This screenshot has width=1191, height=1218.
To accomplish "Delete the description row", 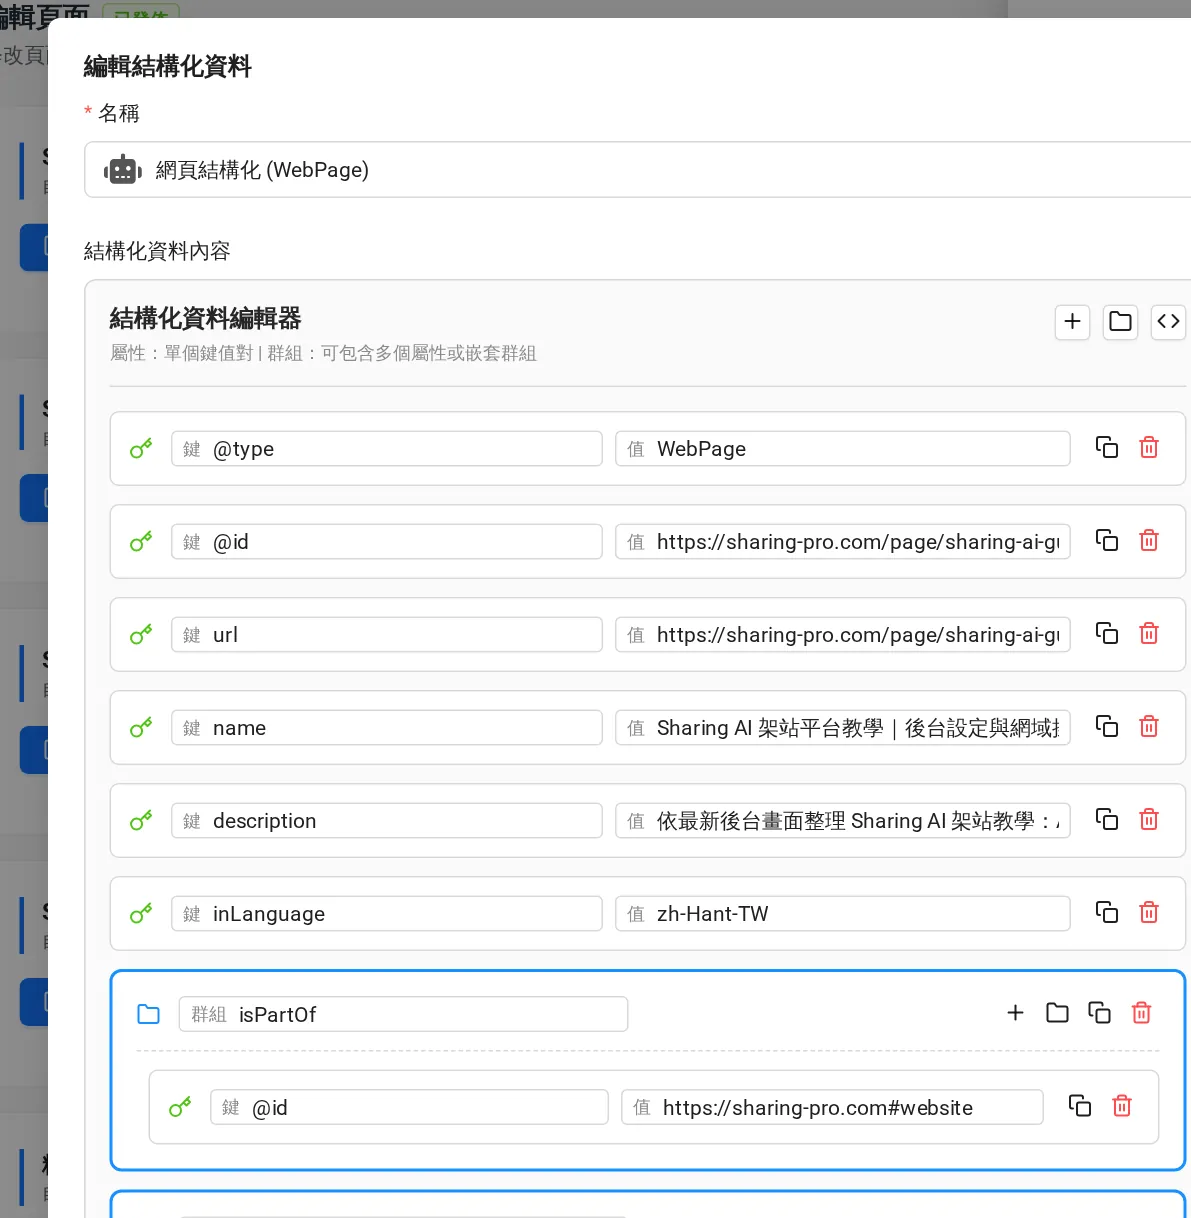I will tap(1149, 819).
